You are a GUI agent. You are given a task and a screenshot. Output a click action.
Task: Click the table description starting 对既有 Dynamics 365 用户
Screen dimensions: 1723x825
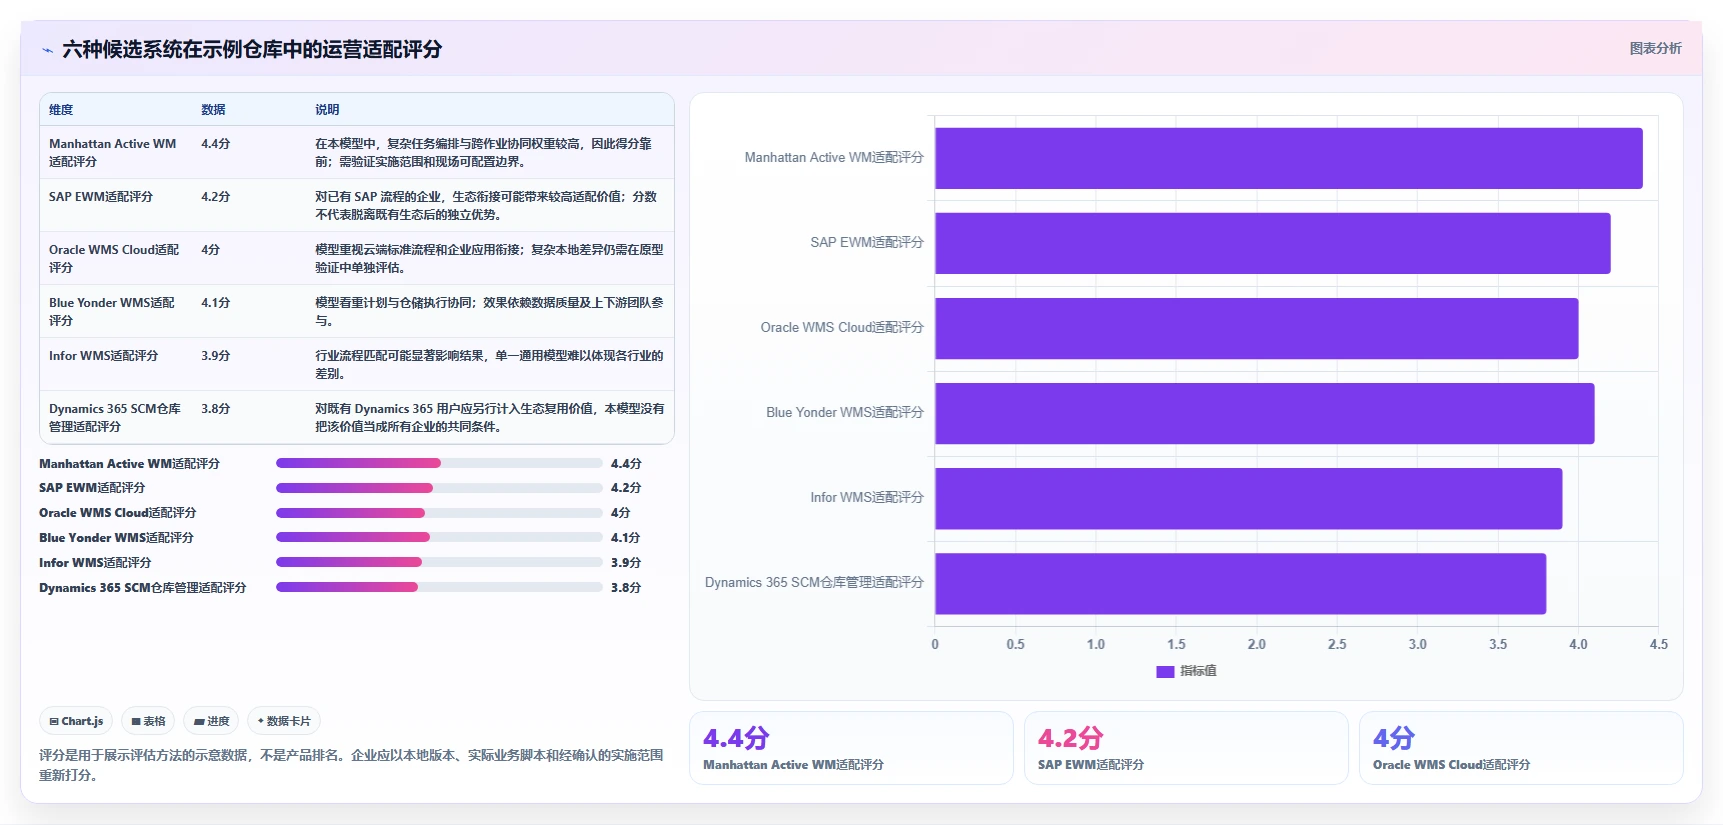click(489, 418)
